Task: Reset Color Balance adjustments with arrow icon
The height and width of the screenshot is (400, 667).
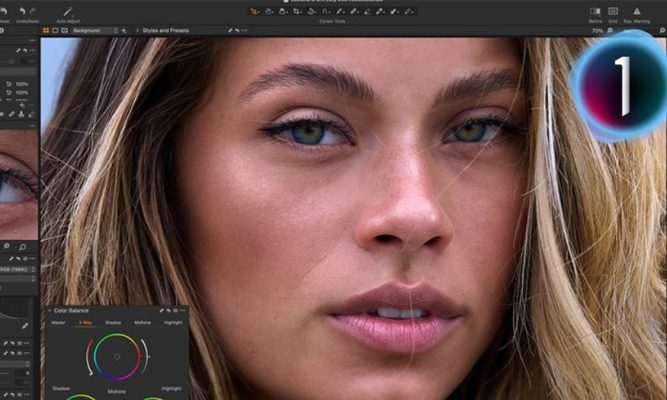Action: click(170, 311)
